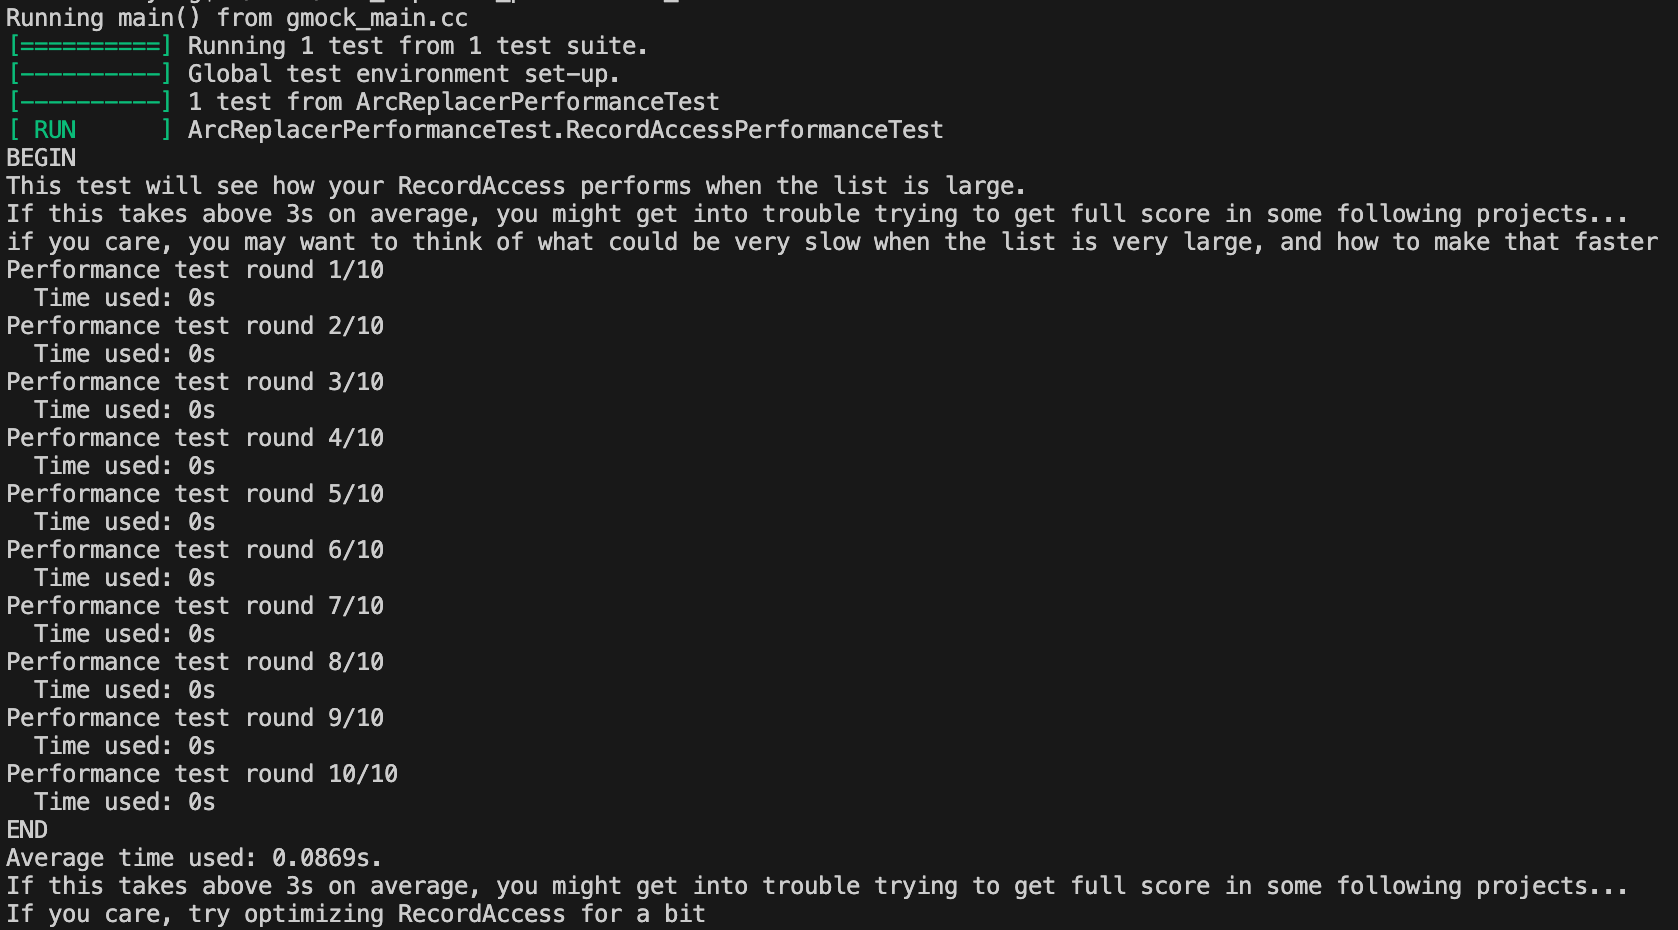Click the "Average time used: 0.0869s" line
Viewport: 1678px width, 930px height.
(x=194, y=858)
